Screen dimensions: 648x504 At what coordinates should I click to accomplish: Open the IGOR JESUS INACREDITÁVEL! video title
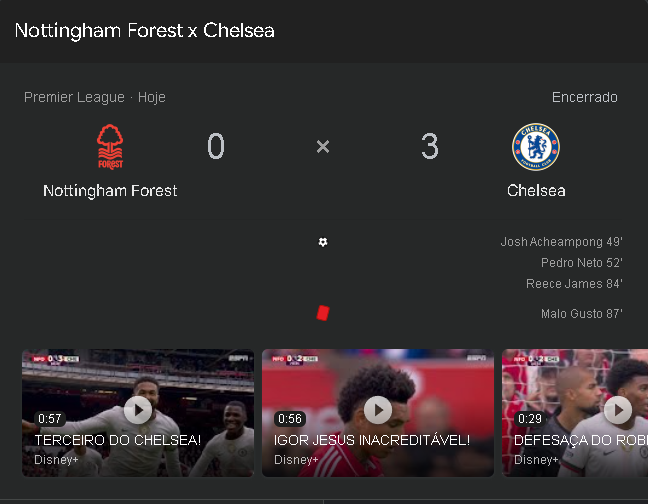[x=371, y=440]
